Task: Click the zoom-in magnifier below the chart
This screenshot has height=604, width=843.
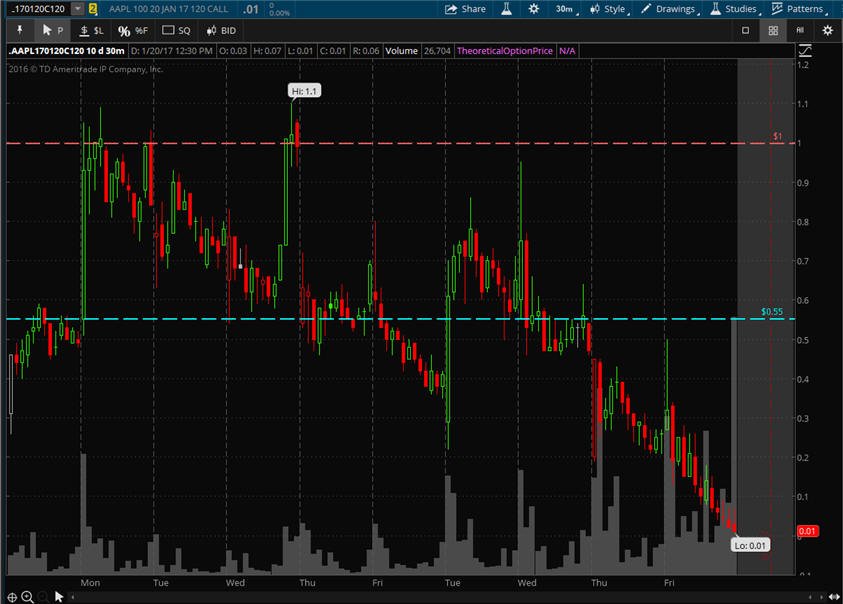Action: point(27,596)
